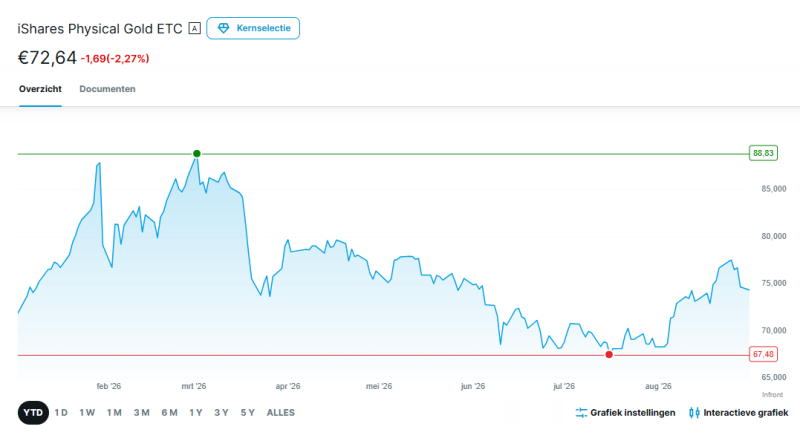Click the mrt '26 axis label
This screenshot has height=438, width=800.
click(x=194, y=386)
